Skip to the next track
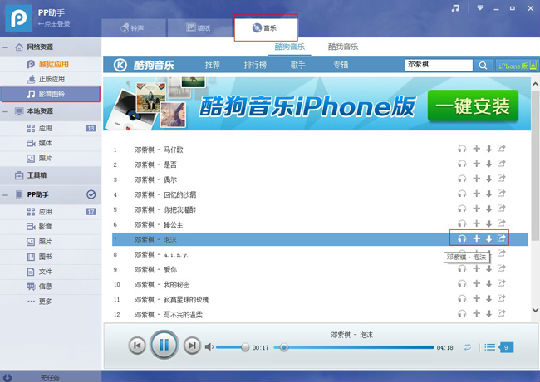 point(192,345)
